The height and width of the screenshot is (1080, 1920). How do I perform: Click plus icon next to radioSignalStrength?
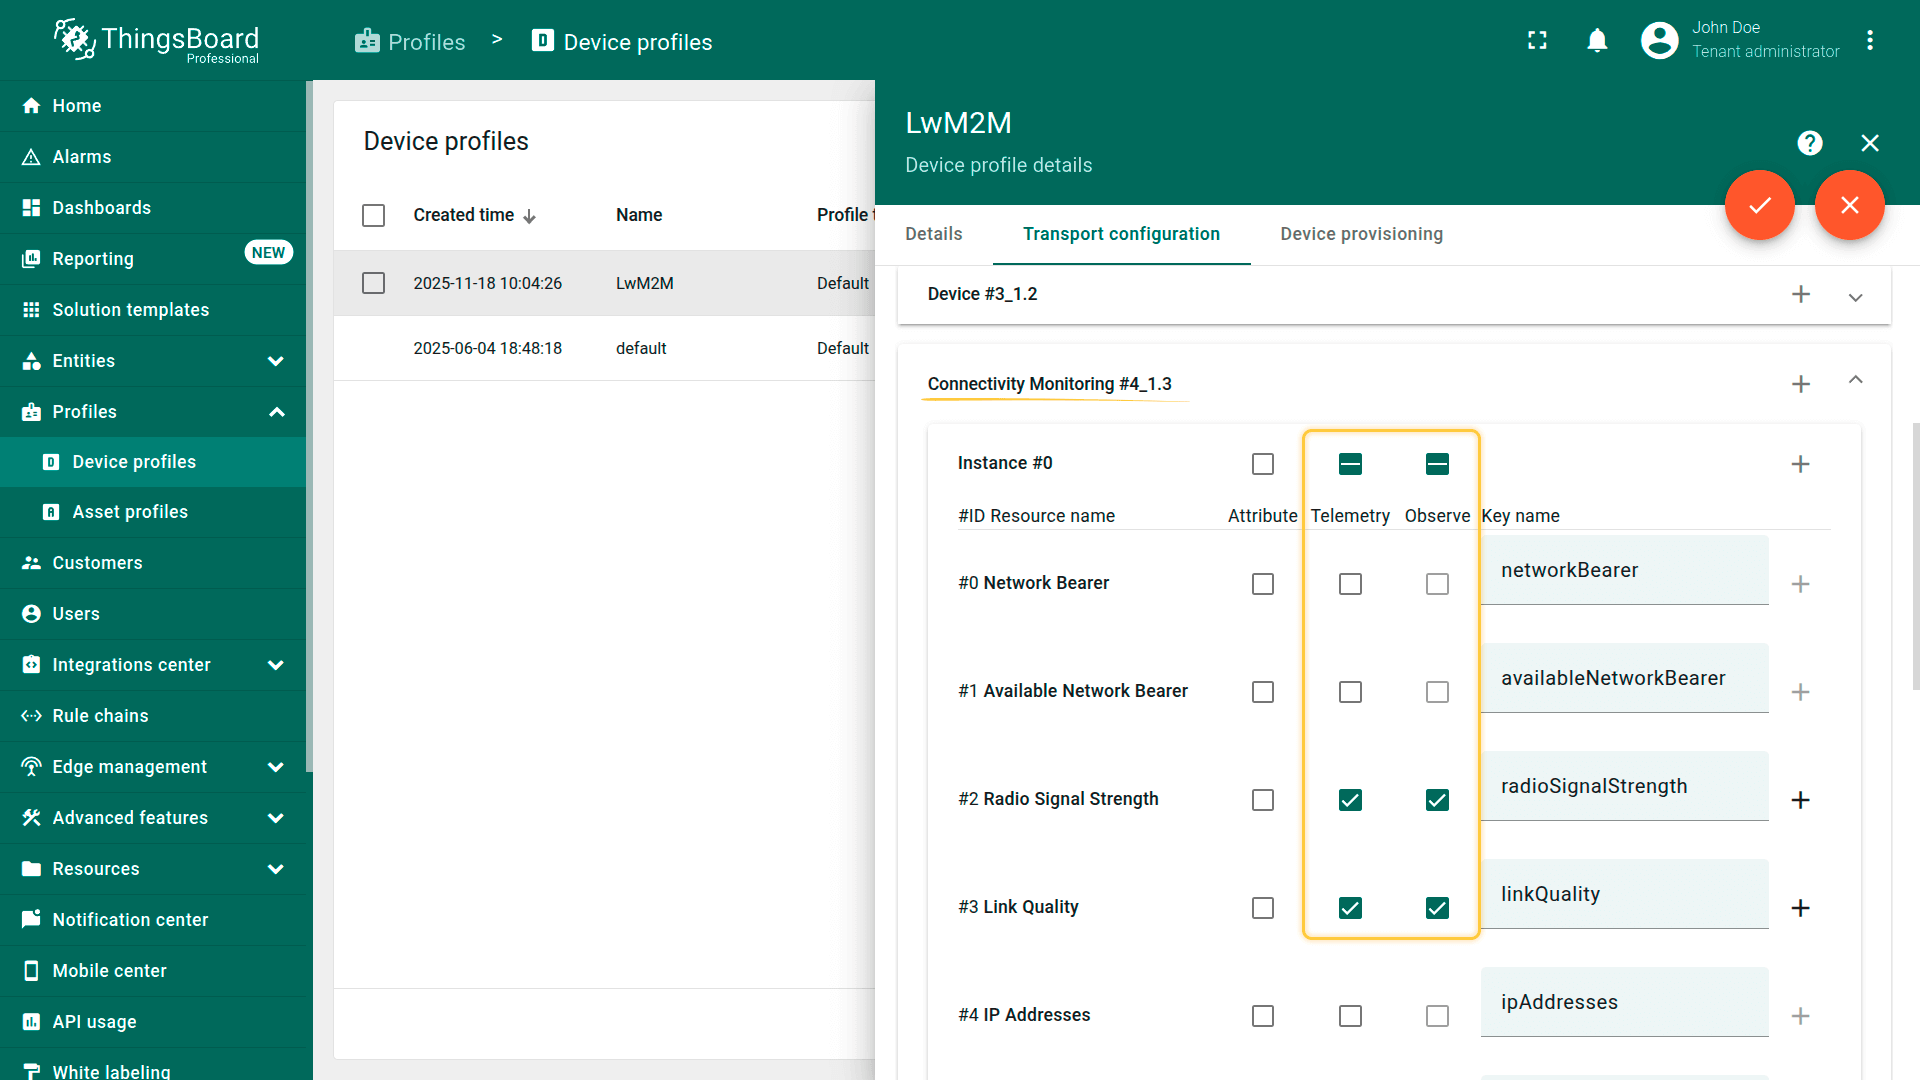1800,800
